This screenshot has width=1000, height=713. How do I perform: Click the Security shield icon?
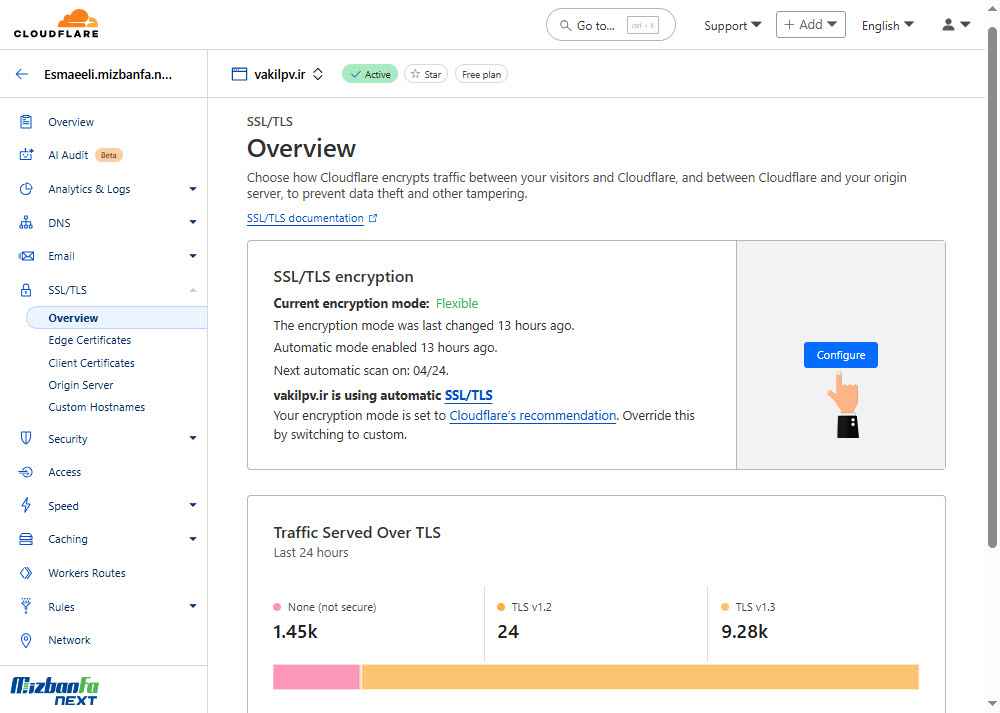(x=26, y=438)
